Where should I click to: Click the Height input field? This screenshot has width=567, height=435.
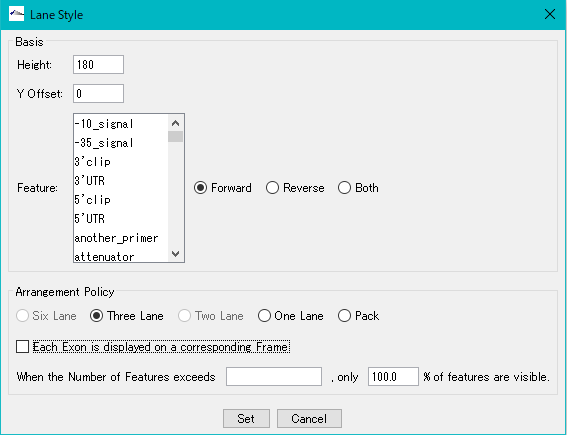click(x=98, y=64)
